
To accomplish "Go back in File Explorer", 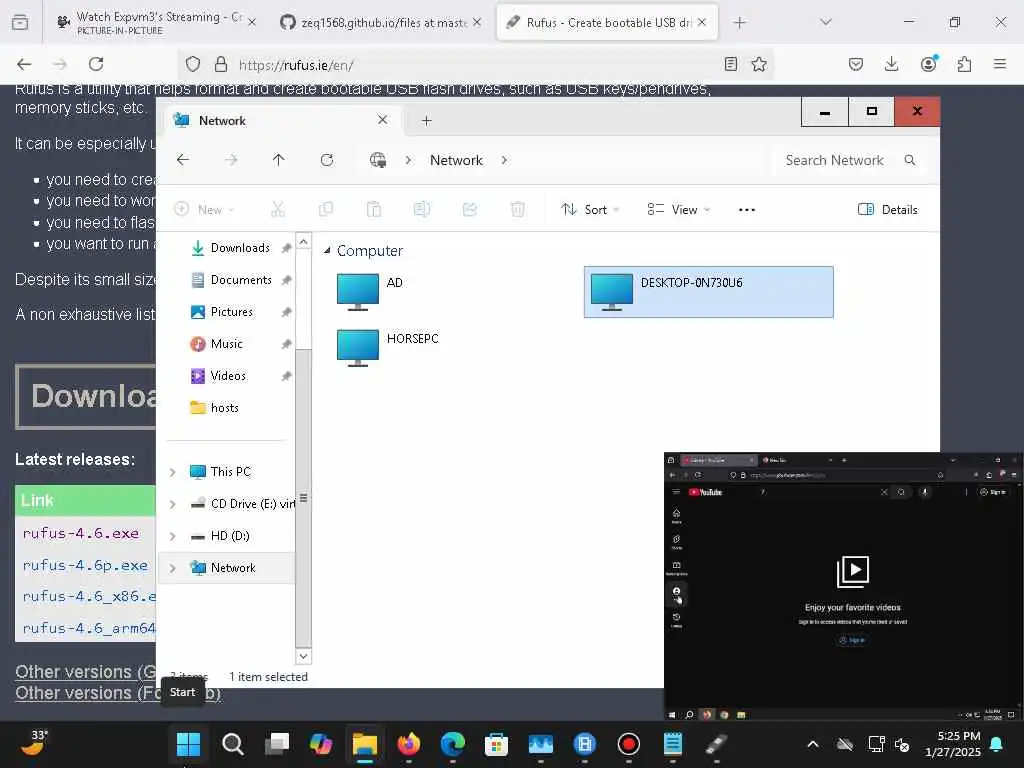I will pos(183,160).
